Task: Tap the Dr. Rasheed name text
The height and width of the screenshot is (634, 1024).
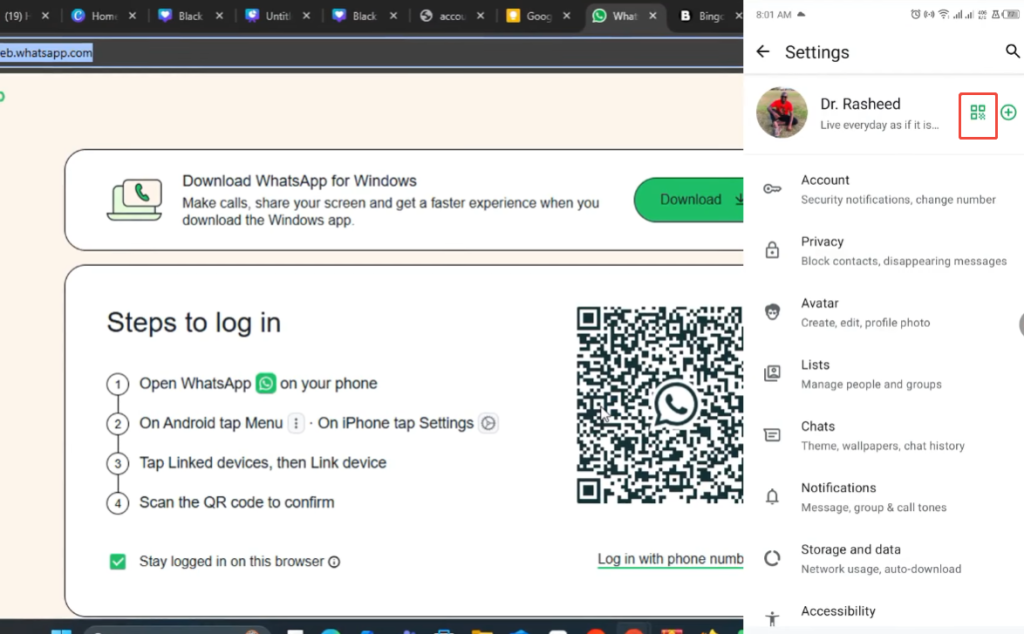Action: 860,104
